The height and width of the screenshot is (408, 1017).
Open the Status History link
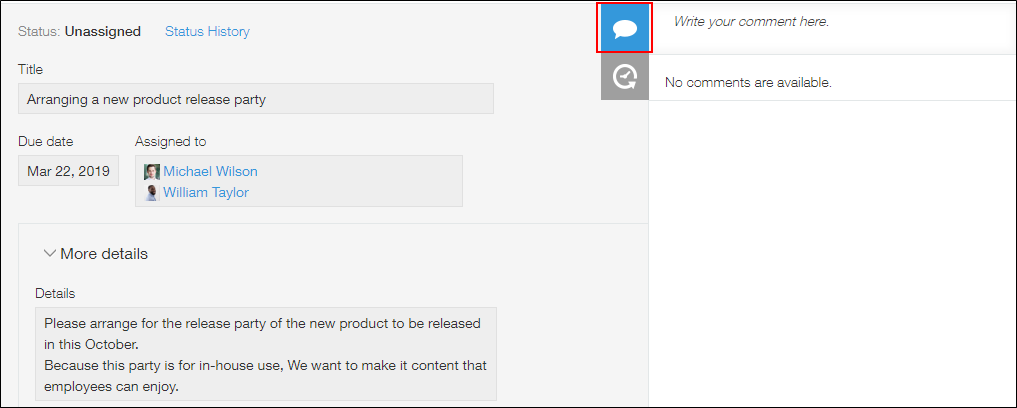tap(207, 31)
